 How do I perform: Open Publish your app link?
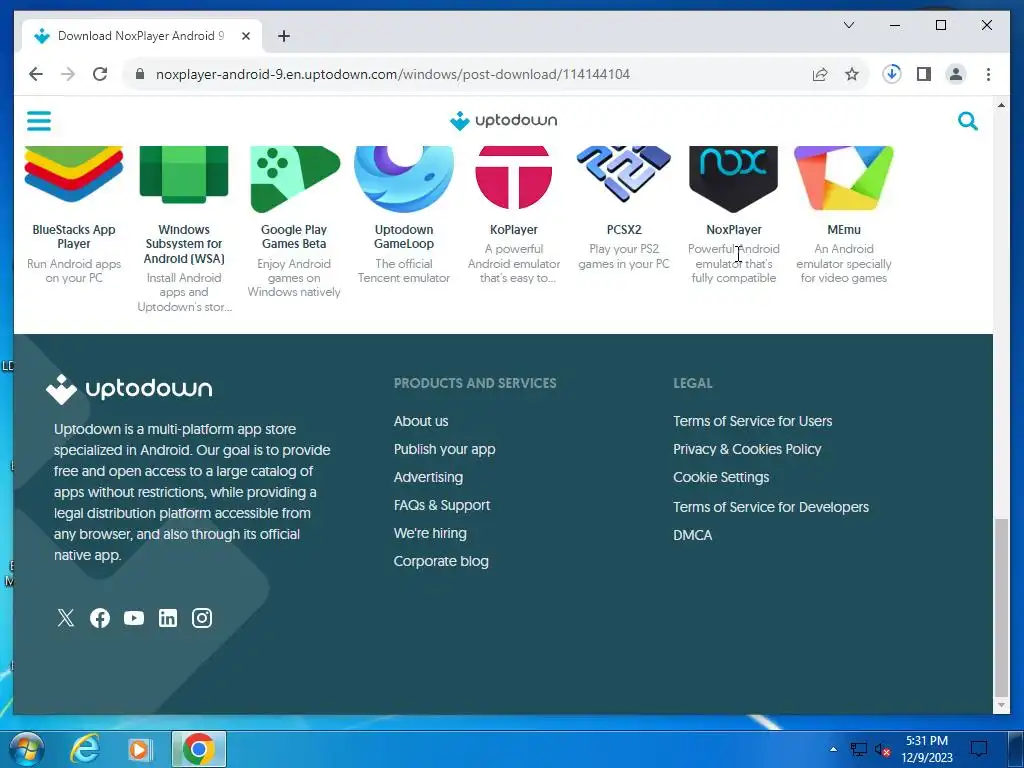tap(444, 449)
